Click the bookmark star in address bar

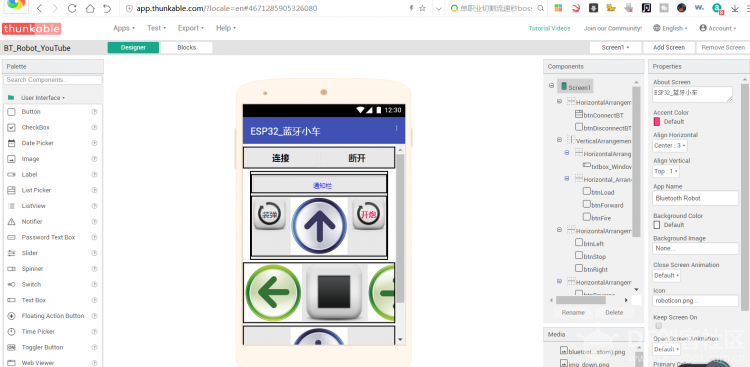click(x=422, y=8)
